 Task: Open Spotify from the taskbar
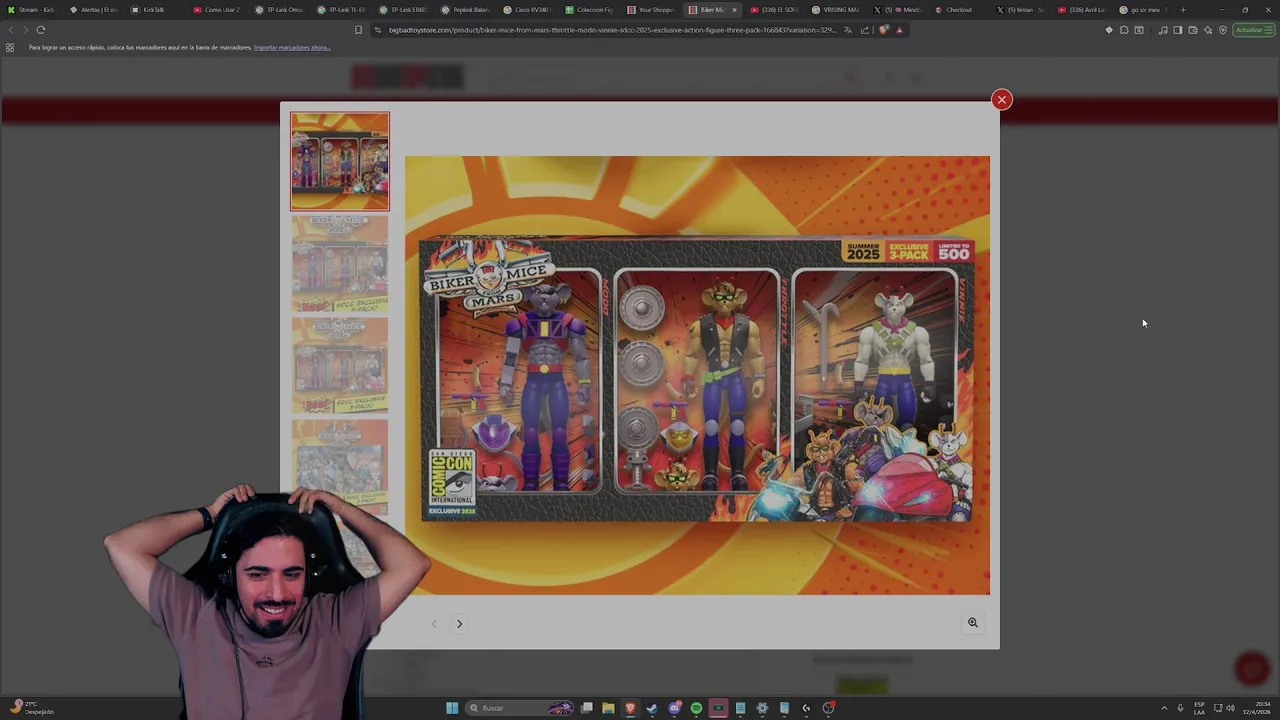696,708
